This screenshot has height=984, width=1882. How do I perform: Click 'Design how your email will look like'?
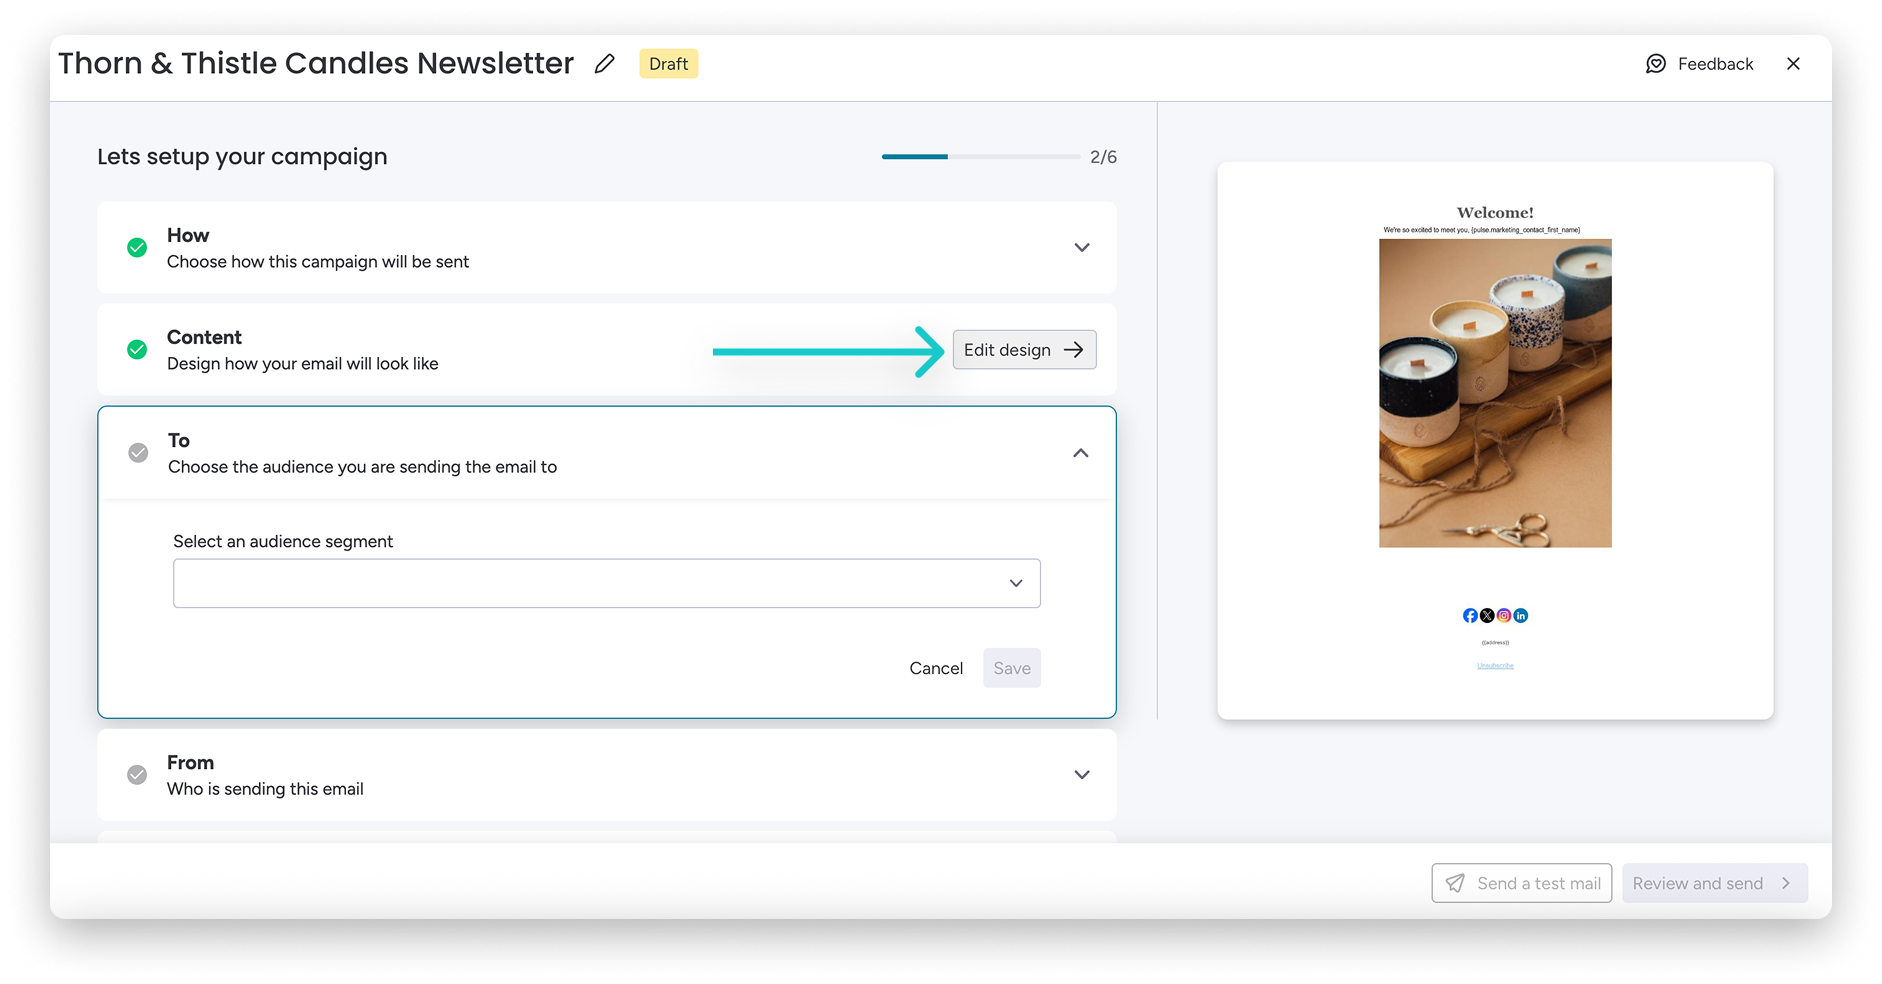pos(303,364)
